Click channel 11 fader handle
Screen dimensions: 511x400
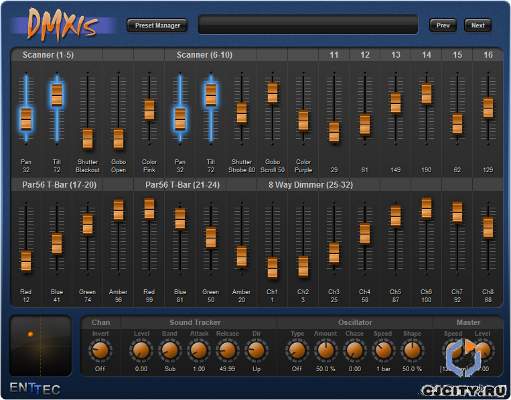click(x=334, y=132)
